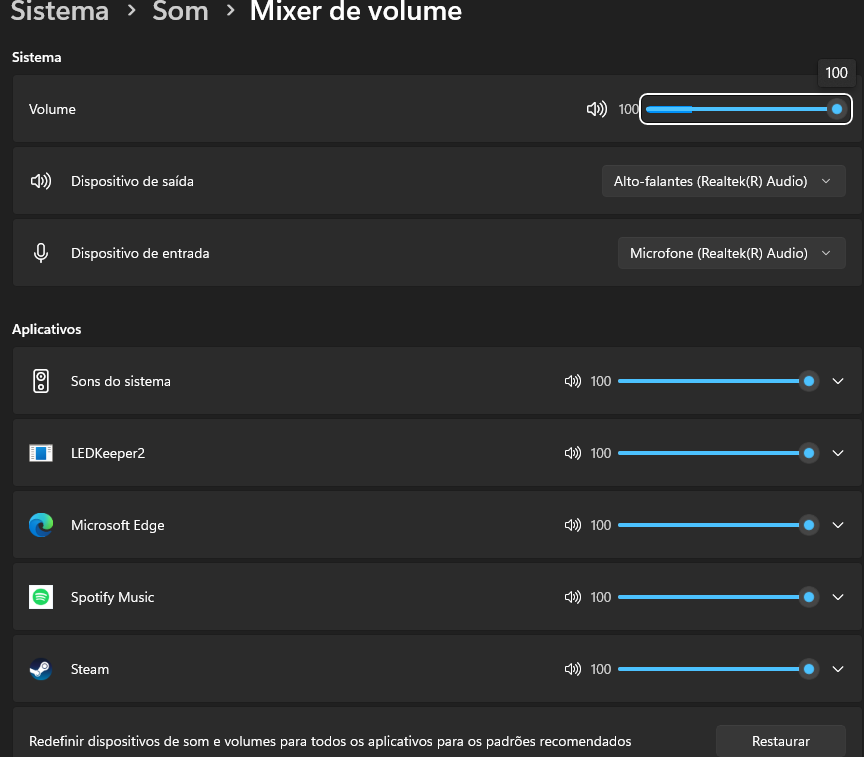Viewport: 864px width, 757px height.
Task: Adjust Steam volume slider
Action: click(717, 669)
